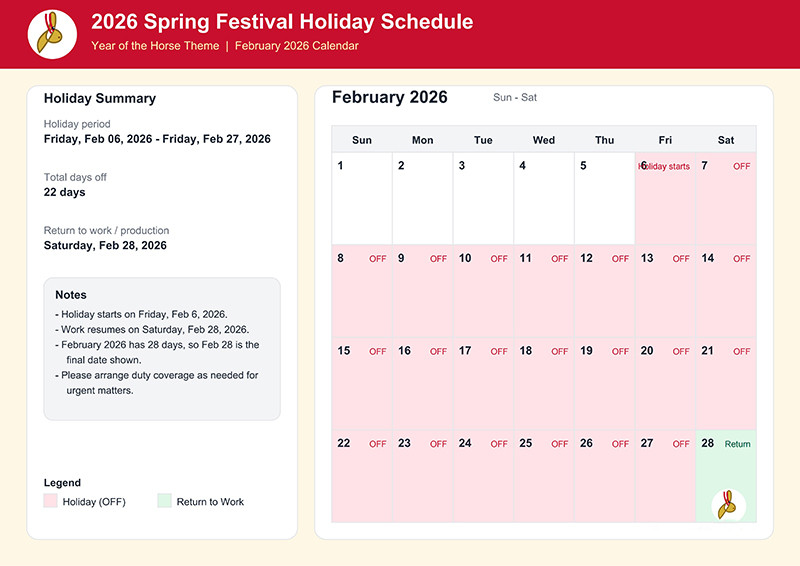800x566 pixels.
Task: Click the 2026 Spring Festival Holiday Schedule title
Action: pyautogui.click(x=282, y=22)
